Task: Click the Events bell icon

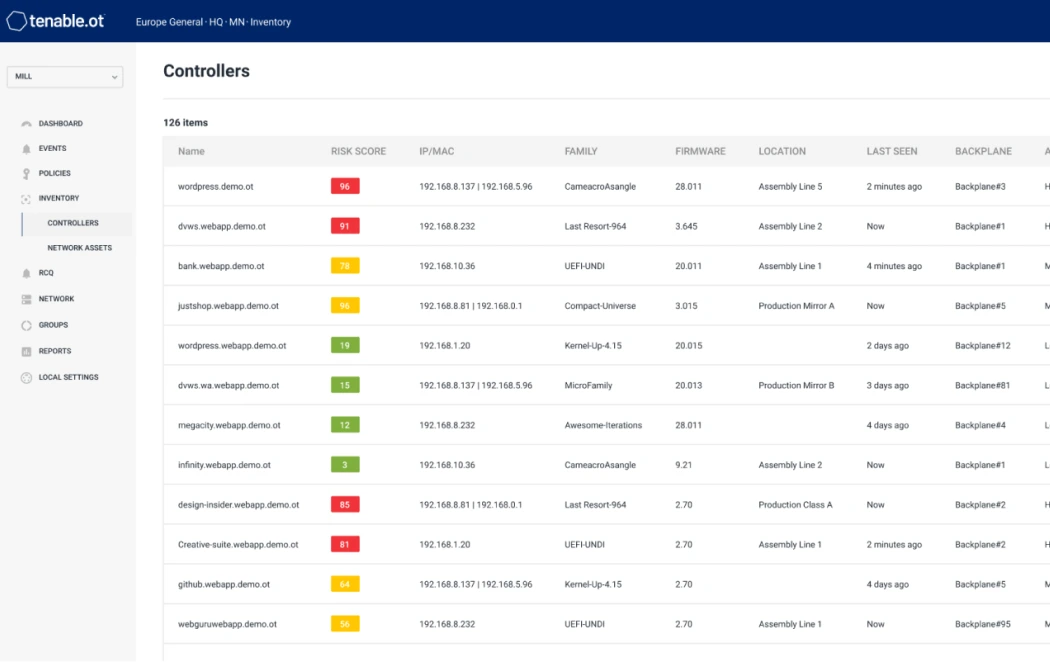Action: point(26,149)
